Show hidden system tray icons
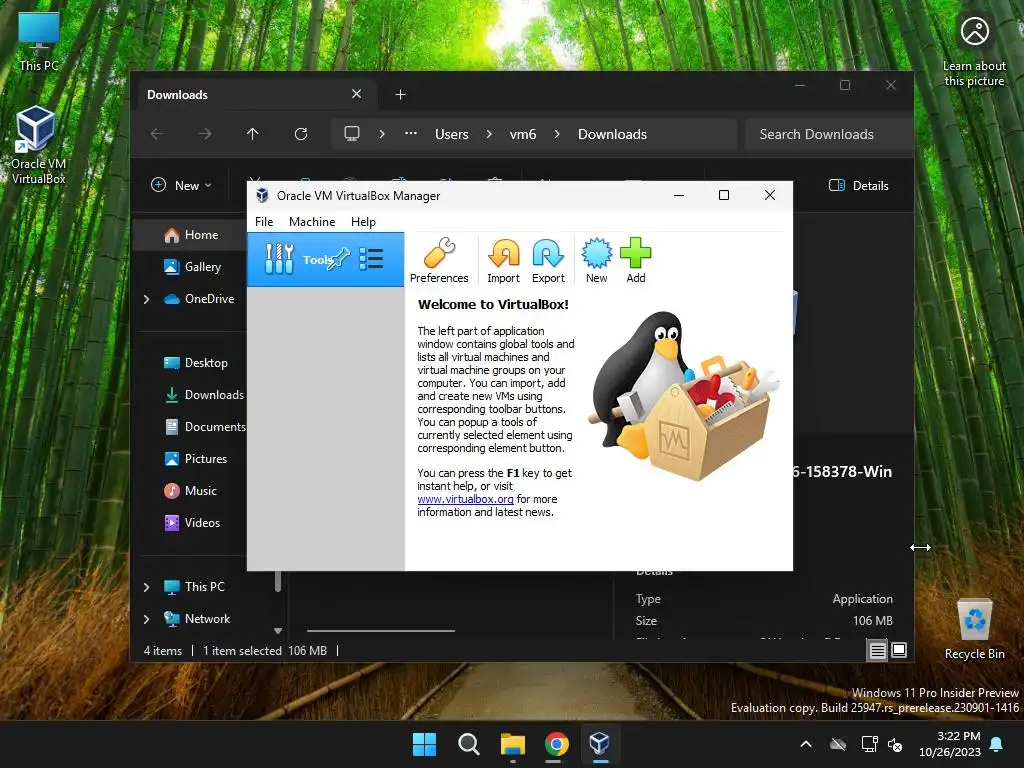 (x=806, y=744)
